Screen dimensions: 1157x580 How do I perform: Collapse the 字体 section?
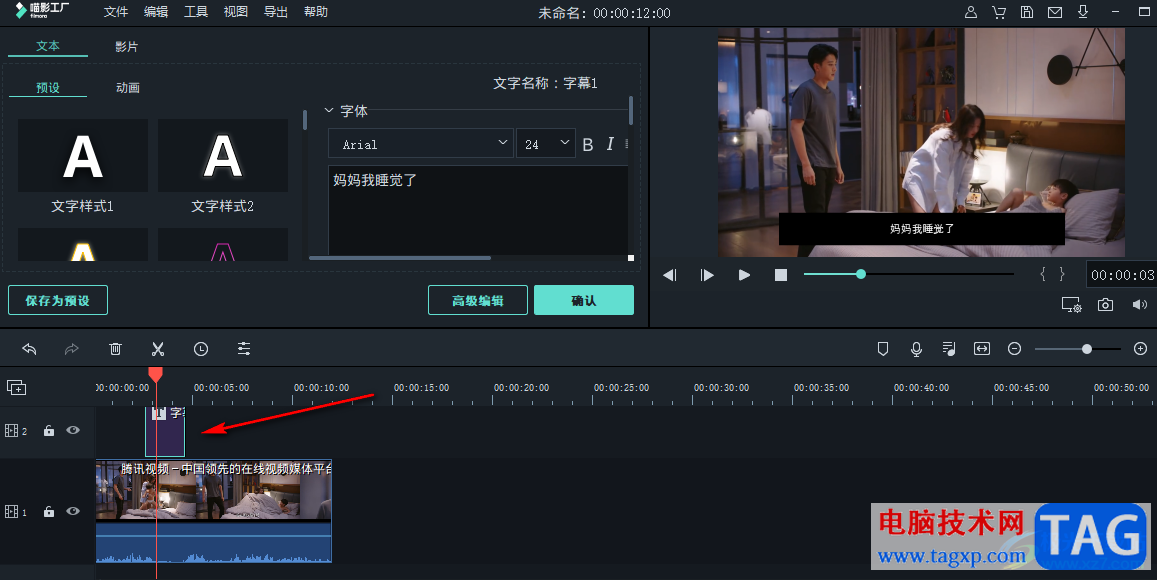329,111
